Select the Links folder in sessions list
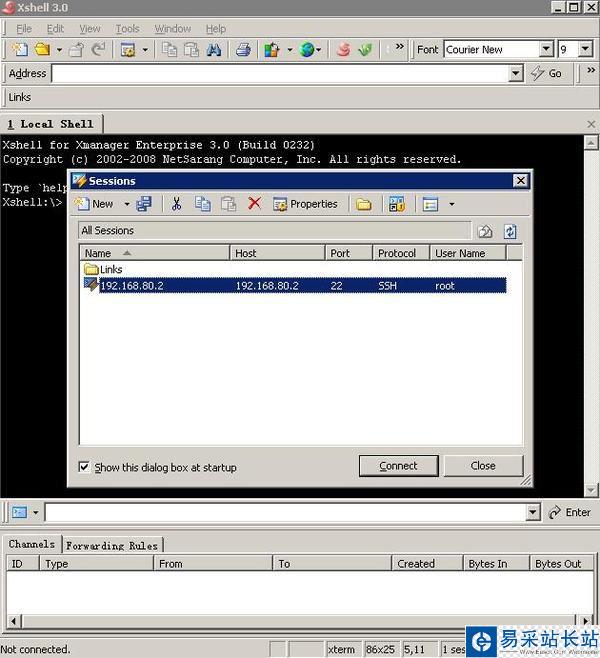The image size is (600, 658). 103,269
